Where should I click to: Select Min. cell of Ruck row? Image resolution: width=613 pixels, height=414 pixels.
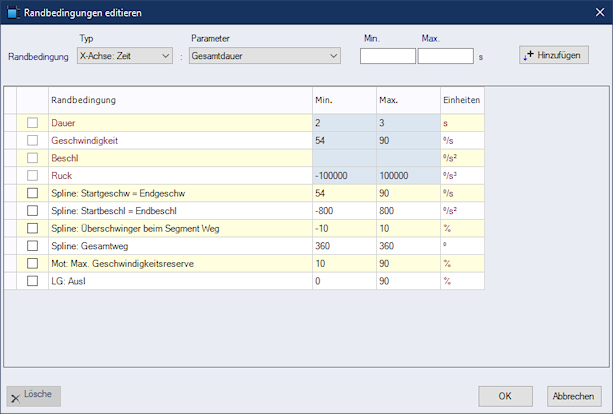coord(343,175)
